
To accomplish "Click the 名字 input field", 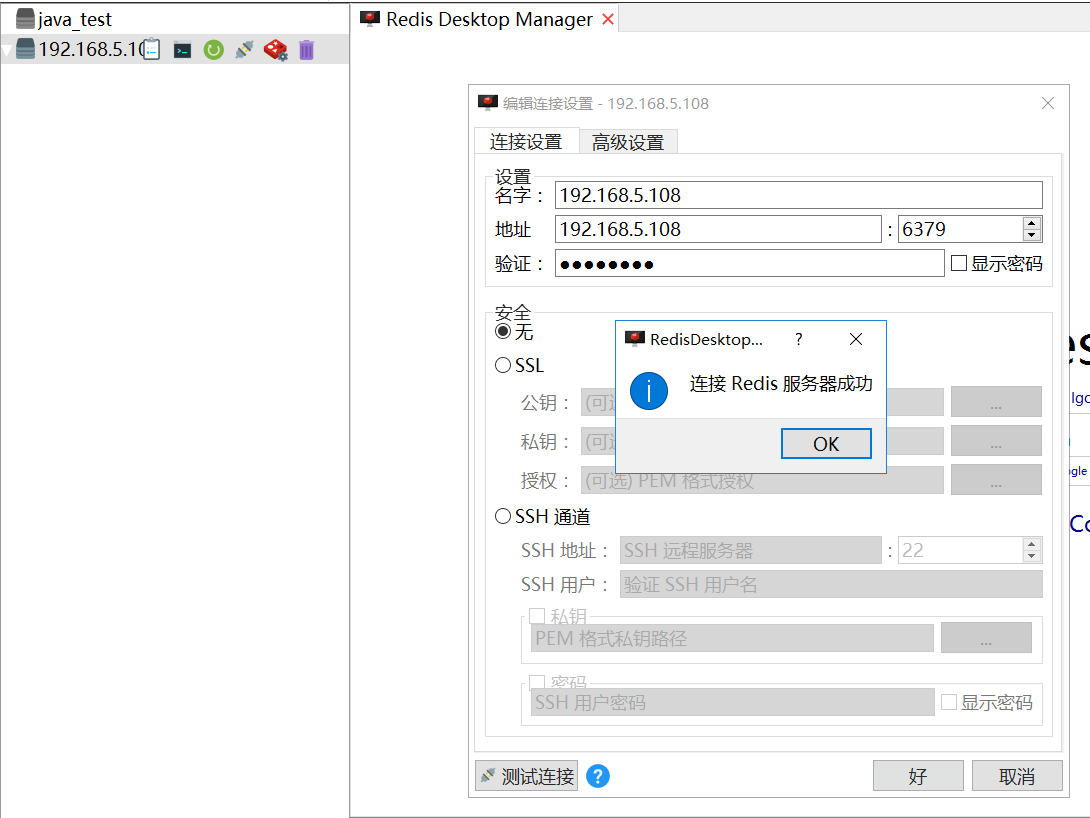I will 799,195.
